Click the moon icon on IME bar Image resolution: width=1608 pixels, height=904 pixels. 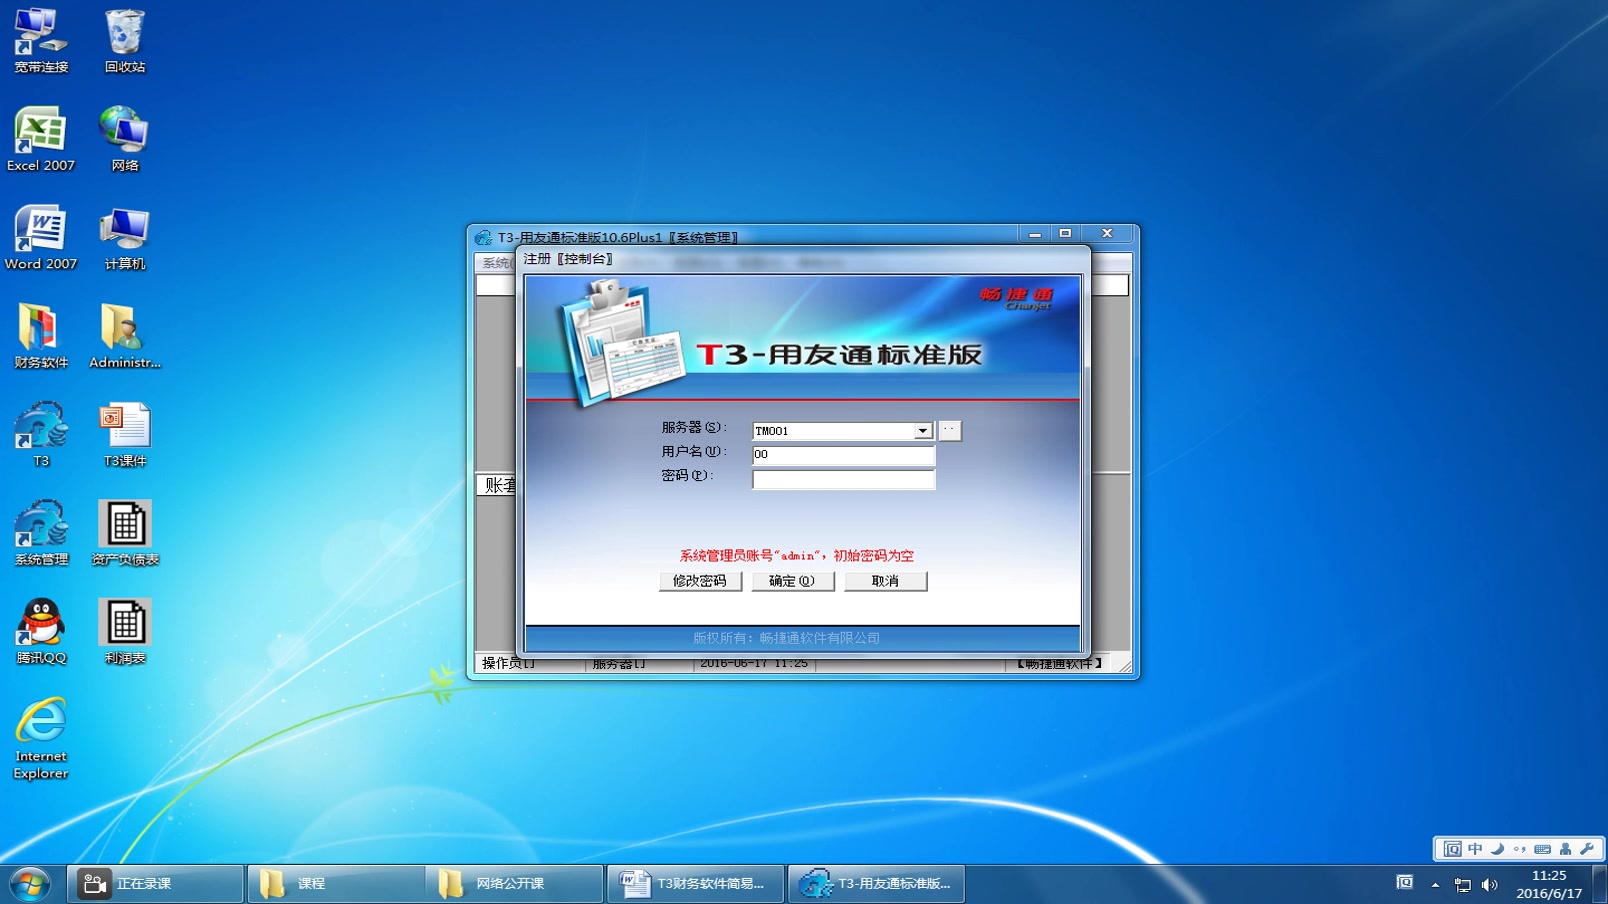(x=1497, y=849)
